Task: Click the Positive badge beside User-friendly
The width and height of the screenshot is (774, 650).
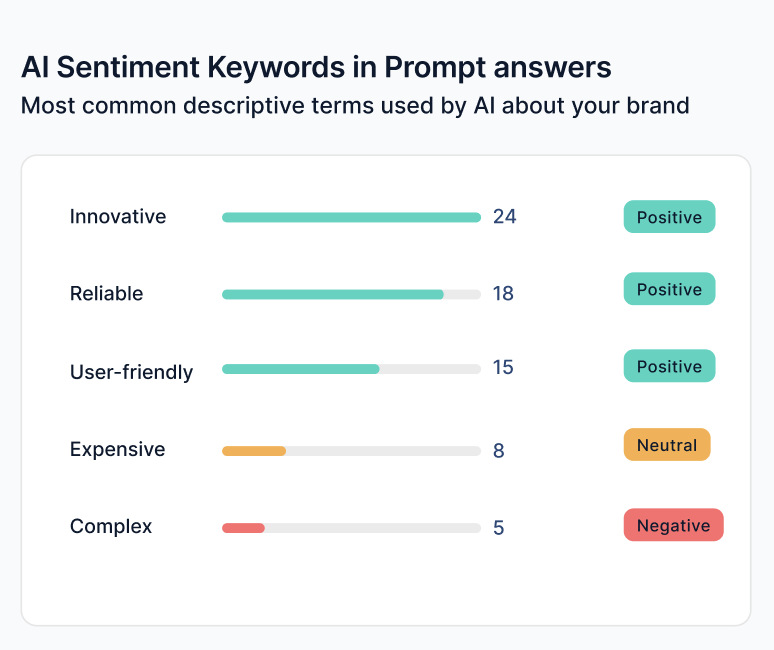Action: [669, 366]
